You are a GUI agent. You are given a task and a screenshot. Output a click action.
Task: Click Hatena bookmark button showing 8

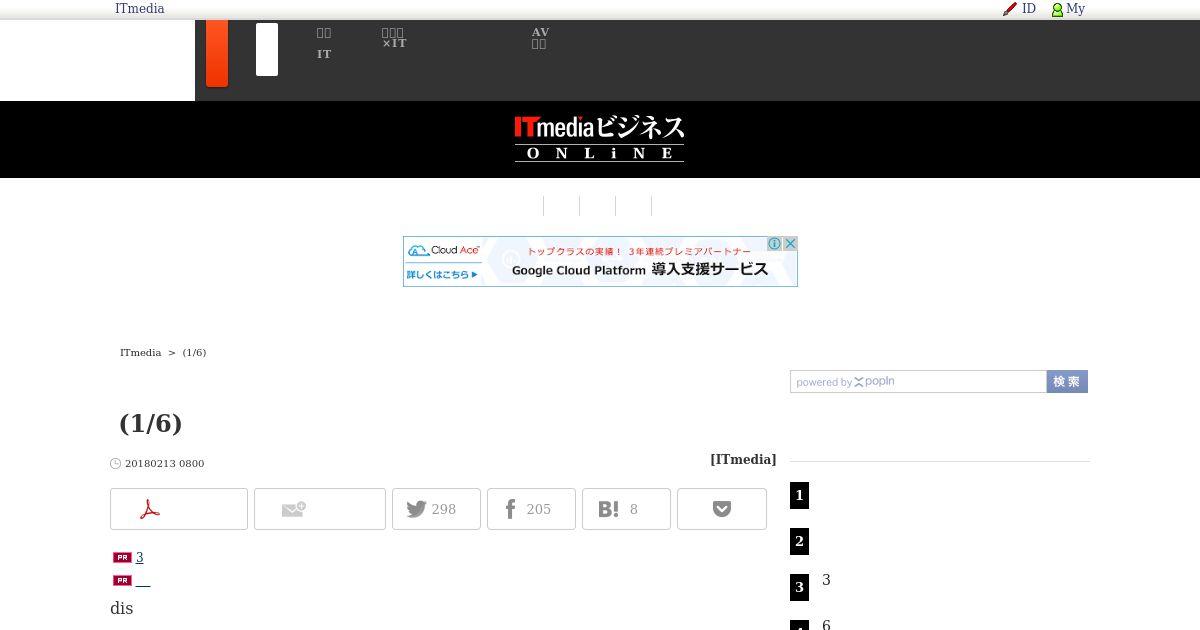click(626, 509)
